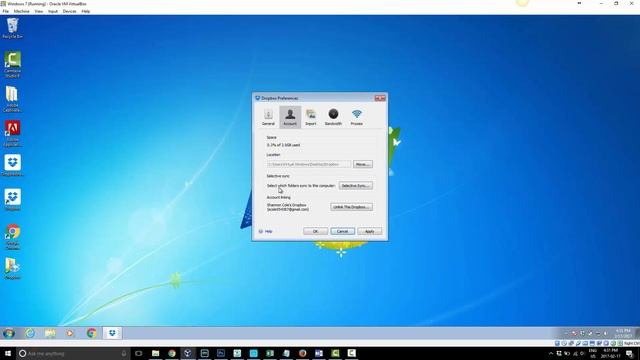Switch to the General preferences tab
The height and width of the screenshot is (360, 640).
(268, 117)
